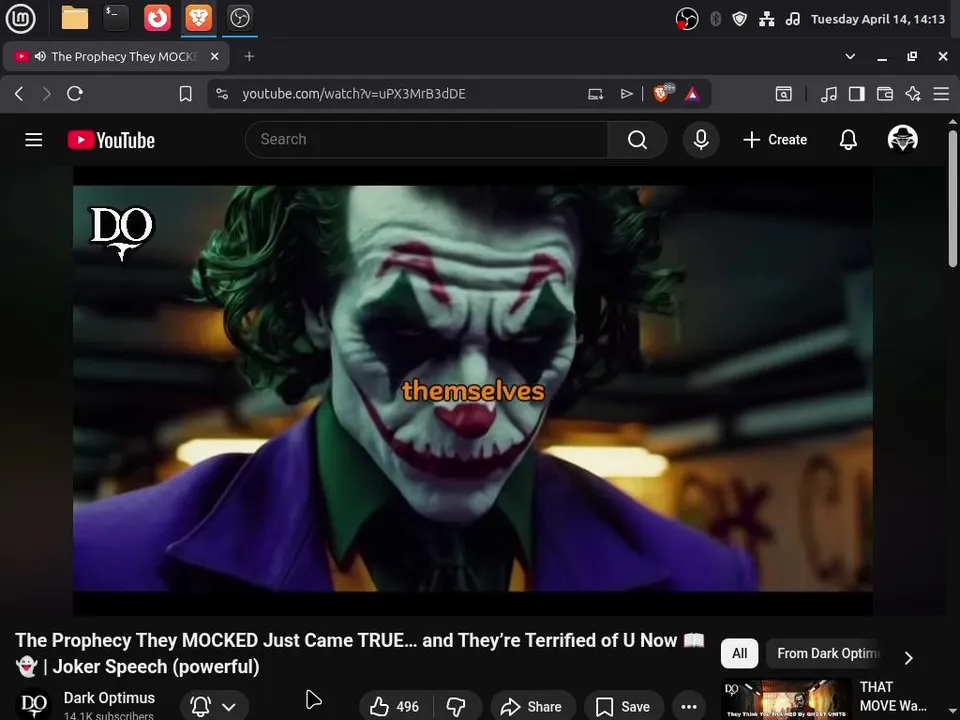Dislike this video
The width and height of the screenshot is (960, 720).
[x=457, y=707]
